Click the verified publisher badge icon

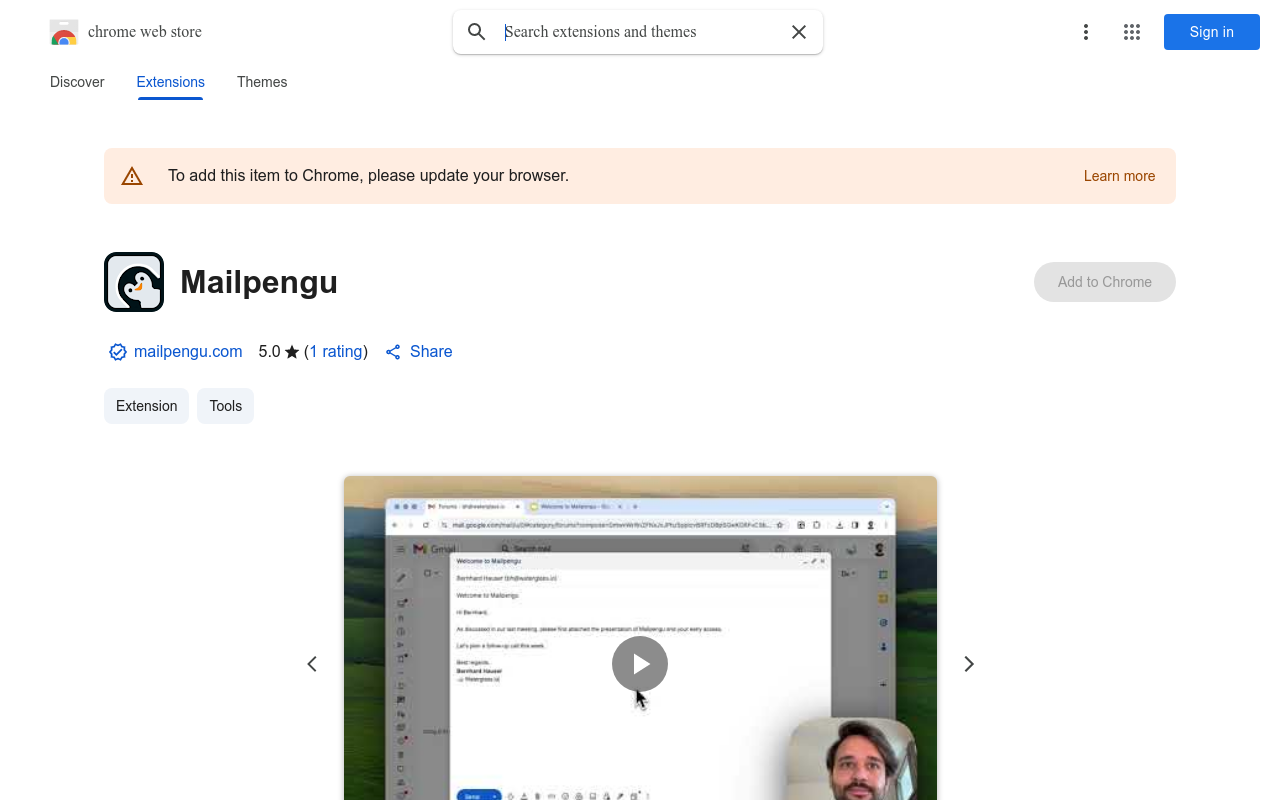pyautogui.click(x=118, y=352)
